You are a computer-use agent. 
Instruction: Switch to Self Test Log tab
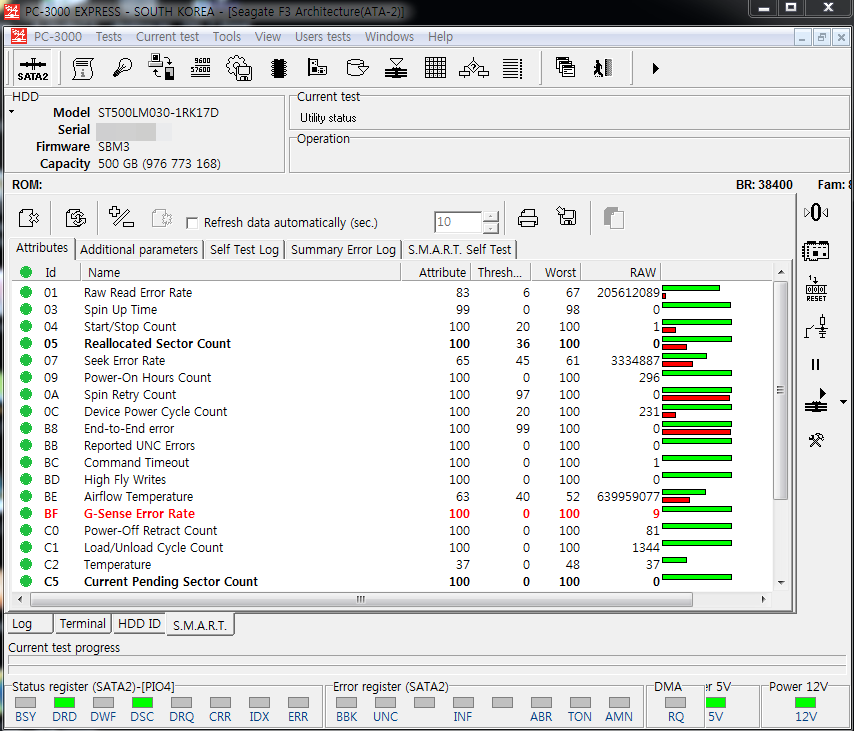click(x=244, y=249)
